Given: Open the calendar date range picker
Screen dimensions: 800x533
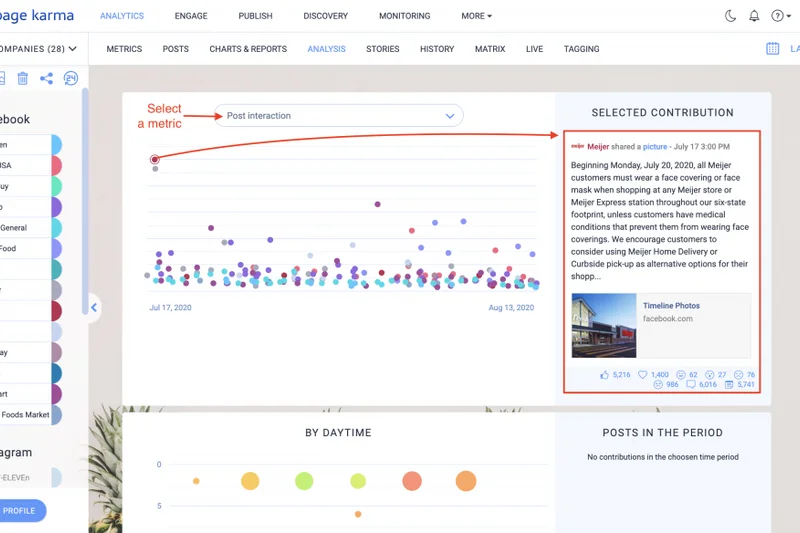Looking at the screenshot, I should pyautogui.click(x=772, y=48).
